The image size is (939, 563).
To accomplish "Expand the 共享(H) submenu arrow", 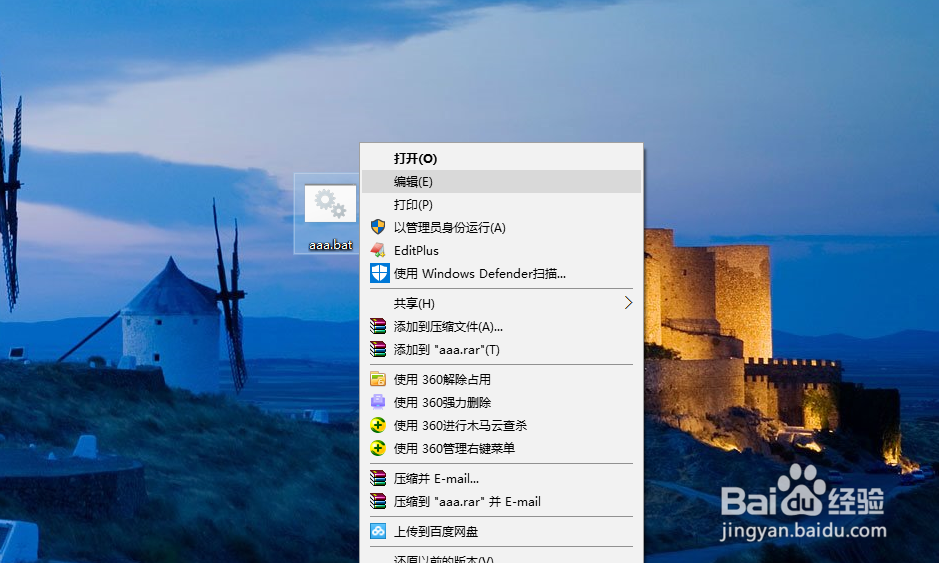I will click(x=628, y=303).
